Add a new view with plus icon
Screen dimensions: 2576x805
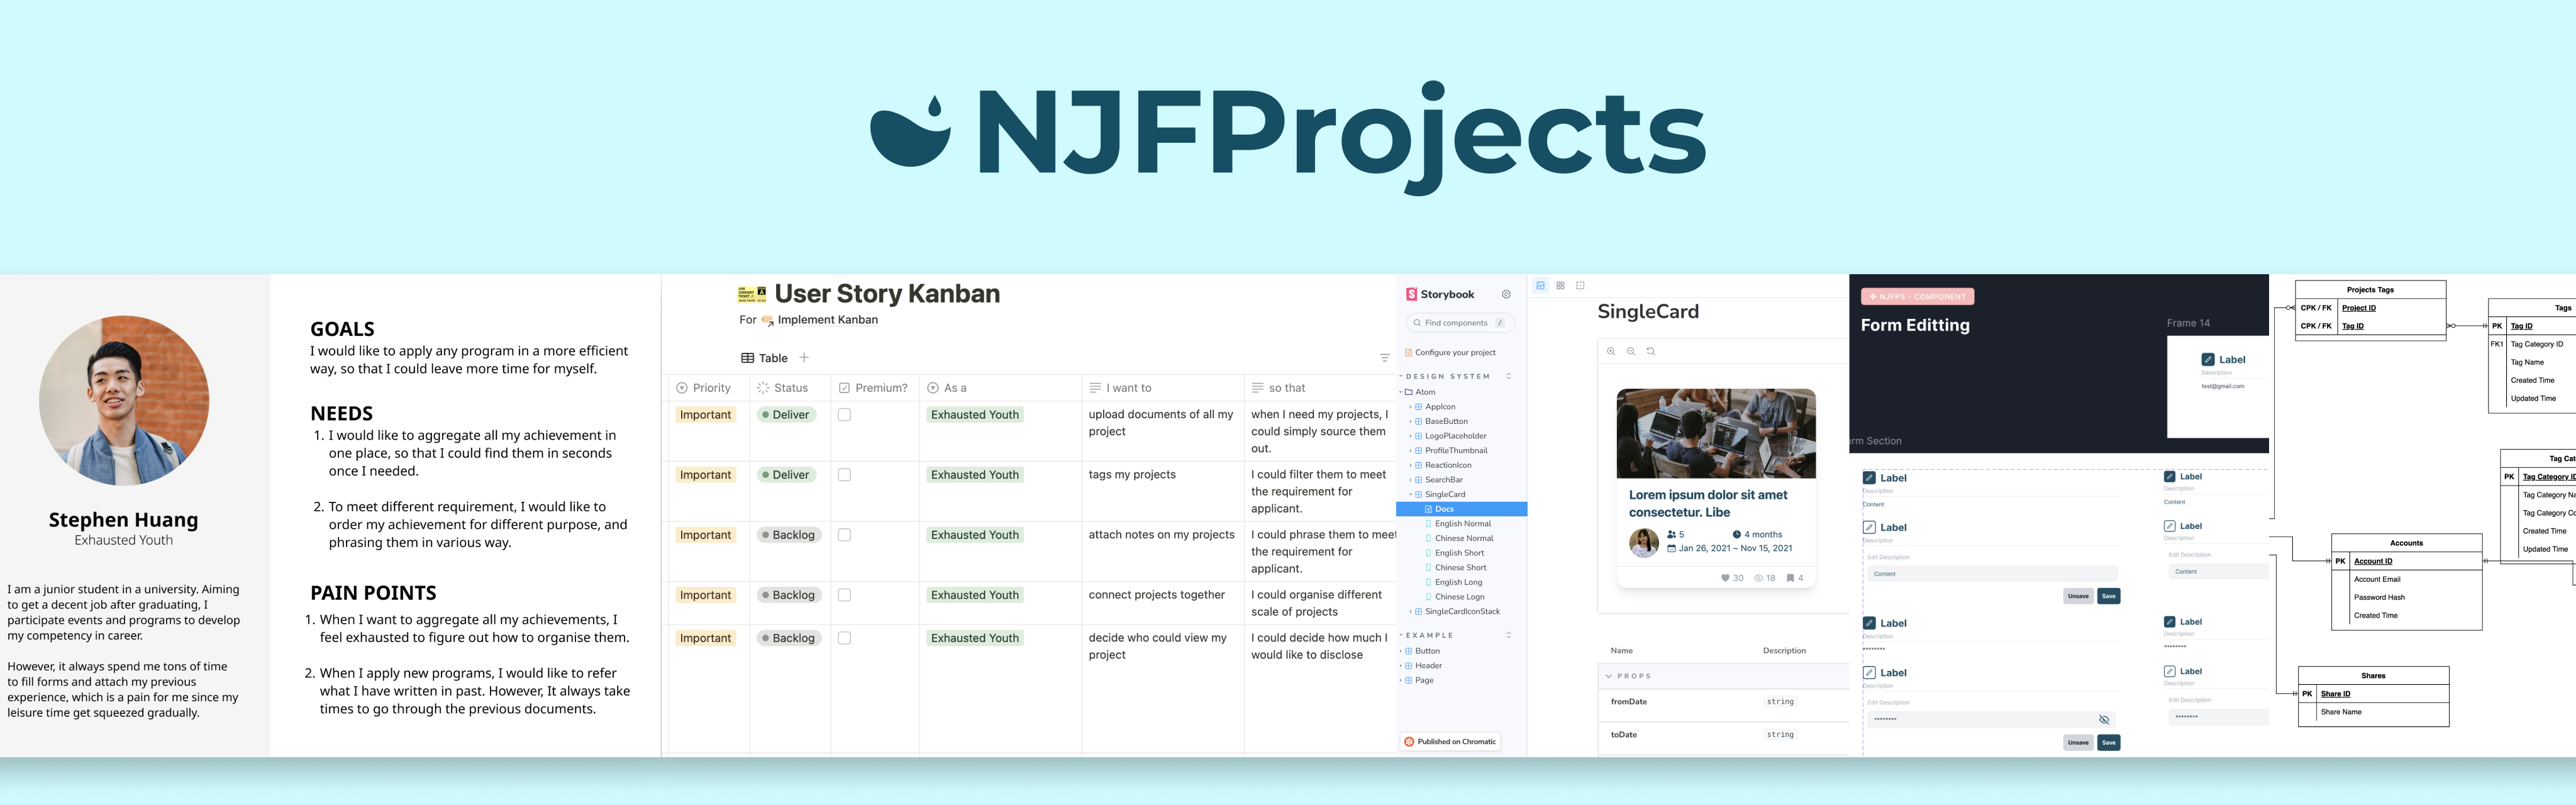[804, 357]
